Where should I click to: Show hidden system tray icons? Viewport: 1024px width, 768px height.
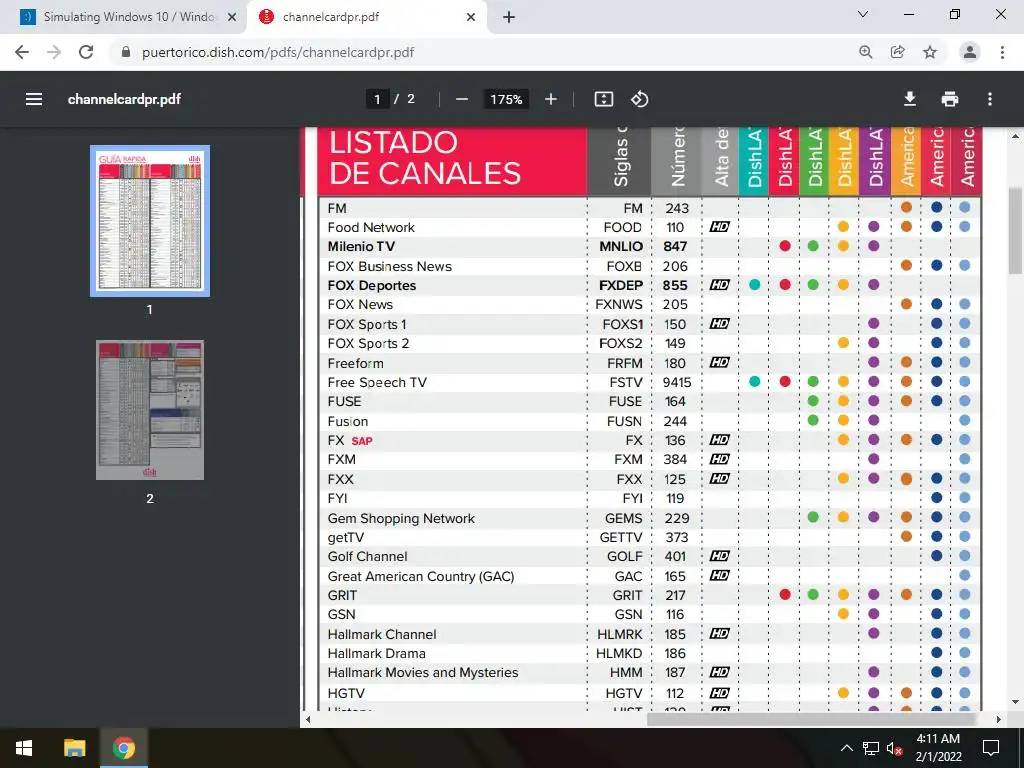(846, 748)
